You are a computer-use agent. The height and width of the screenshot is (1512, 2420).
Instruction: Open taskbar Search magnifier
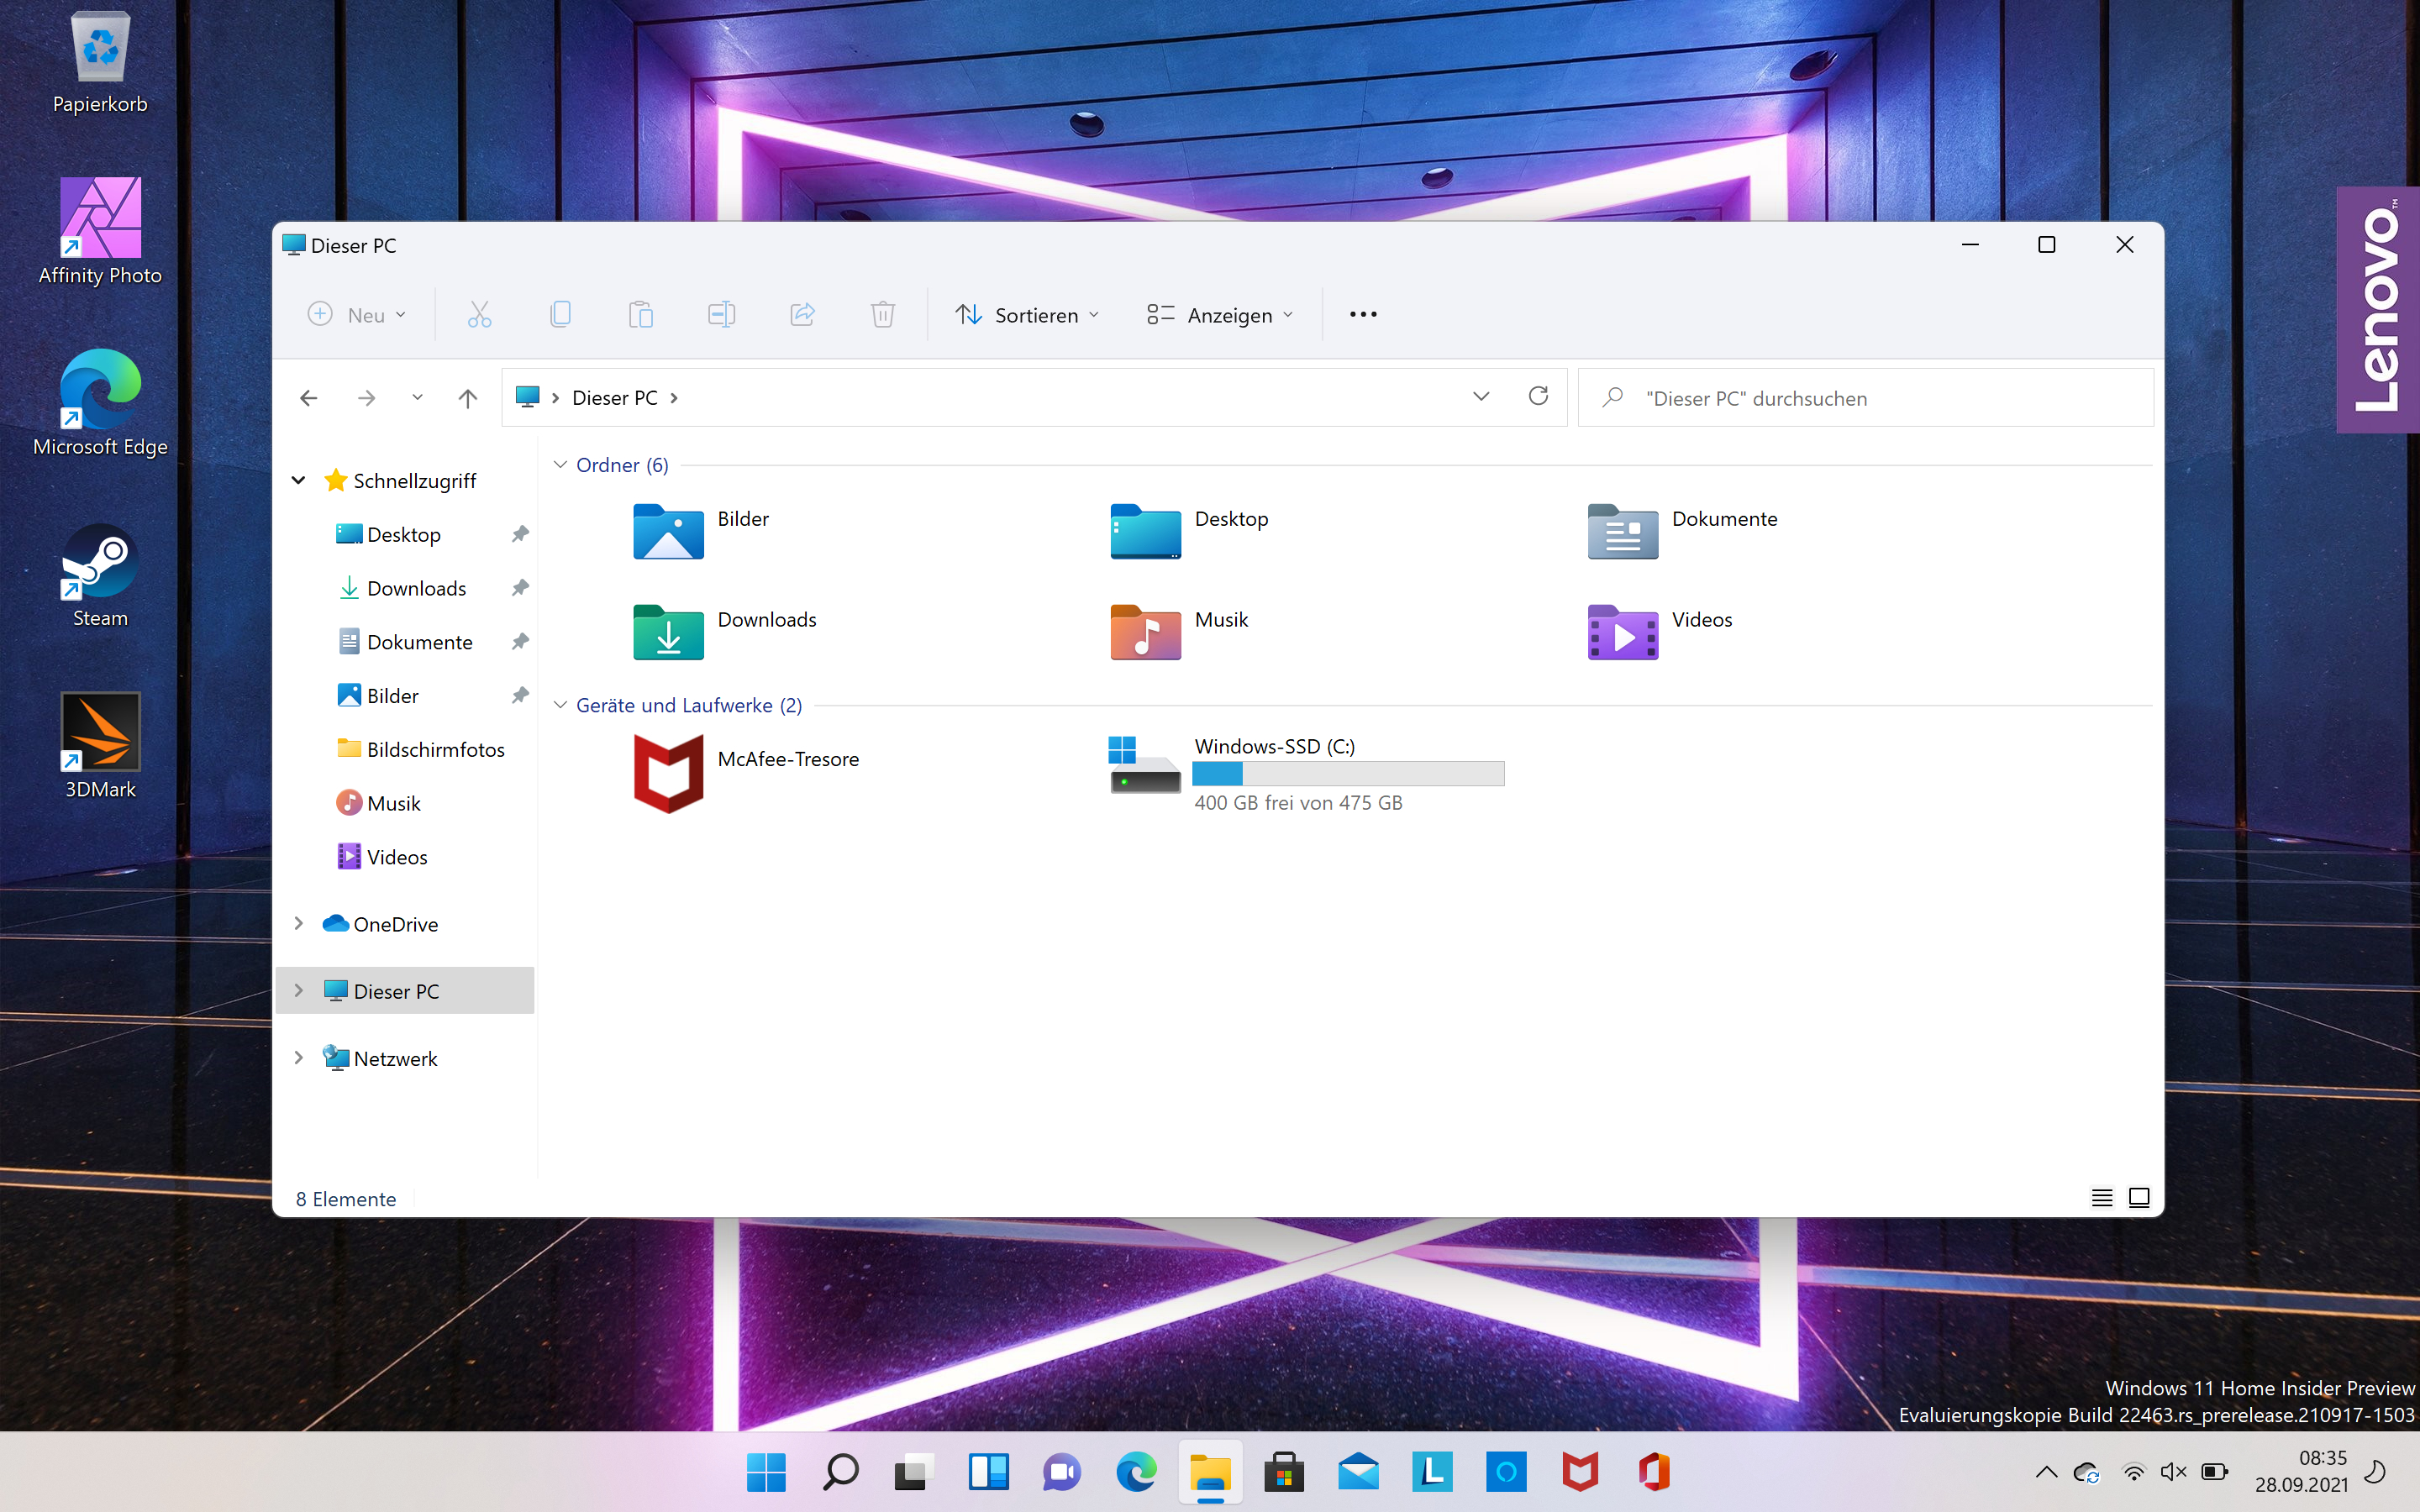(840, 1472)
